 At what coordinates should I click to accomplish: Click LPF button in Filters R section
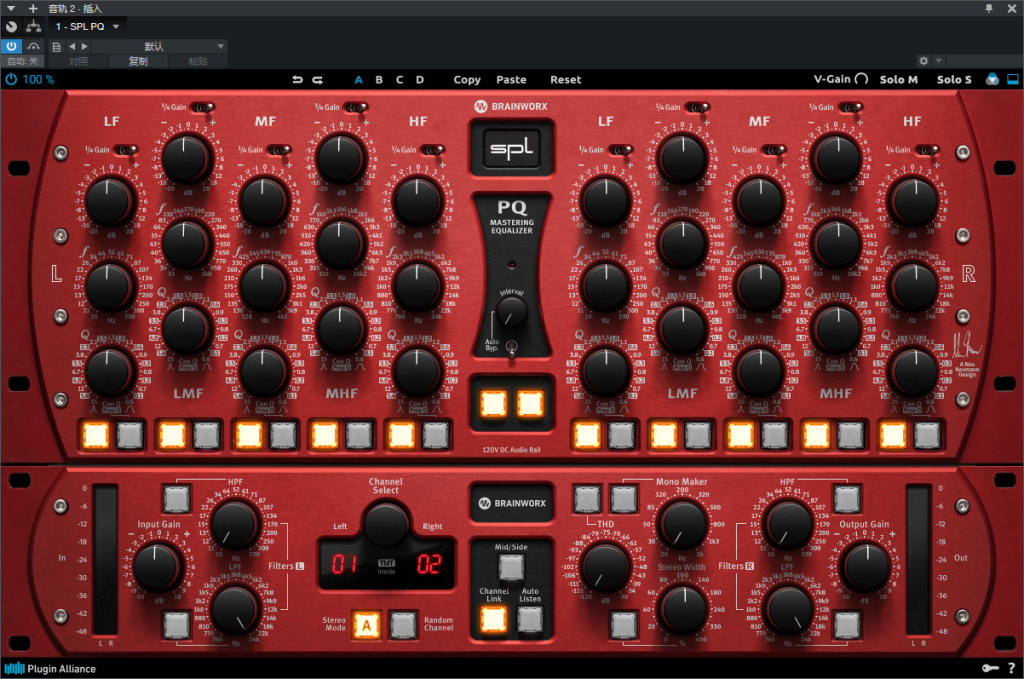click(x=847, y=624)
